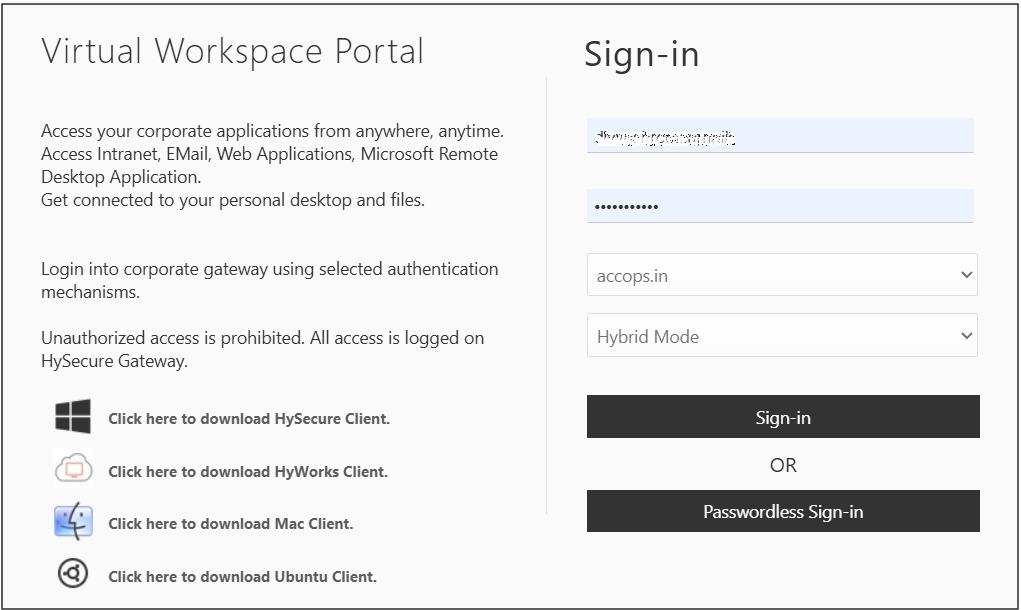1021x610 pixels.
Task: Click the 'Get connected to your personal desktop' line
Action: click(x=232, y=200)
